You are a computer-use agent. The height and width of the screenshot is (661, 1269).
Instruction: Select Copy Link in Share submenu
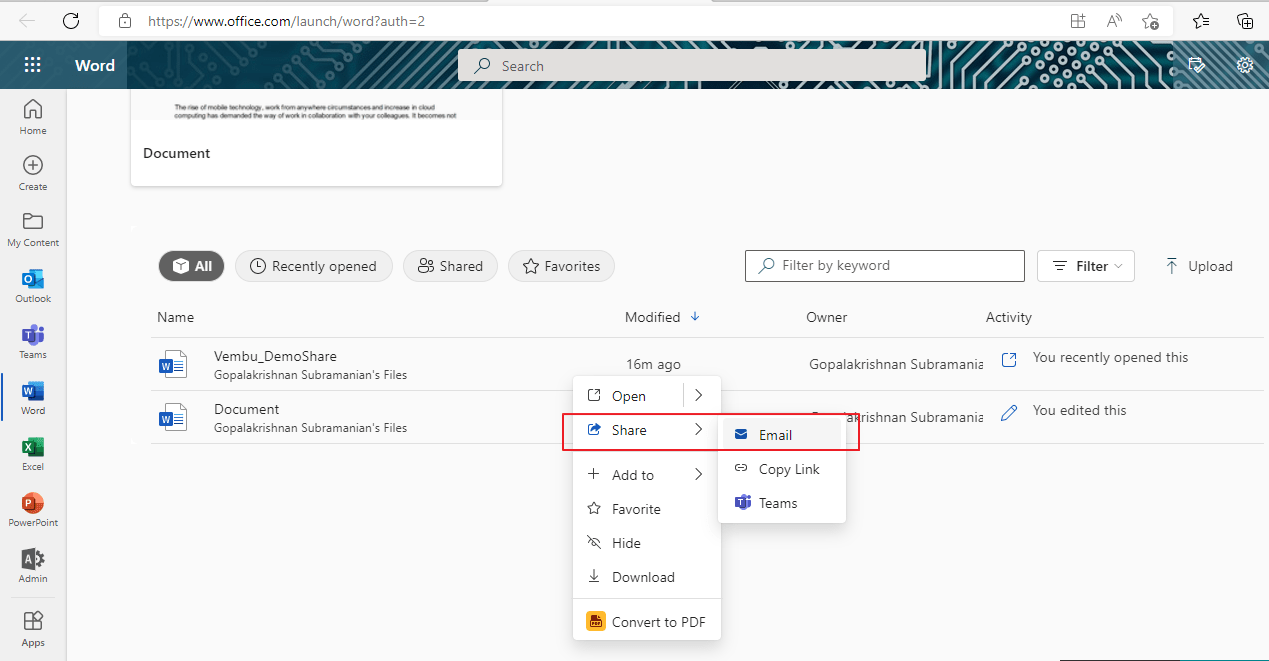click(782, 469)
